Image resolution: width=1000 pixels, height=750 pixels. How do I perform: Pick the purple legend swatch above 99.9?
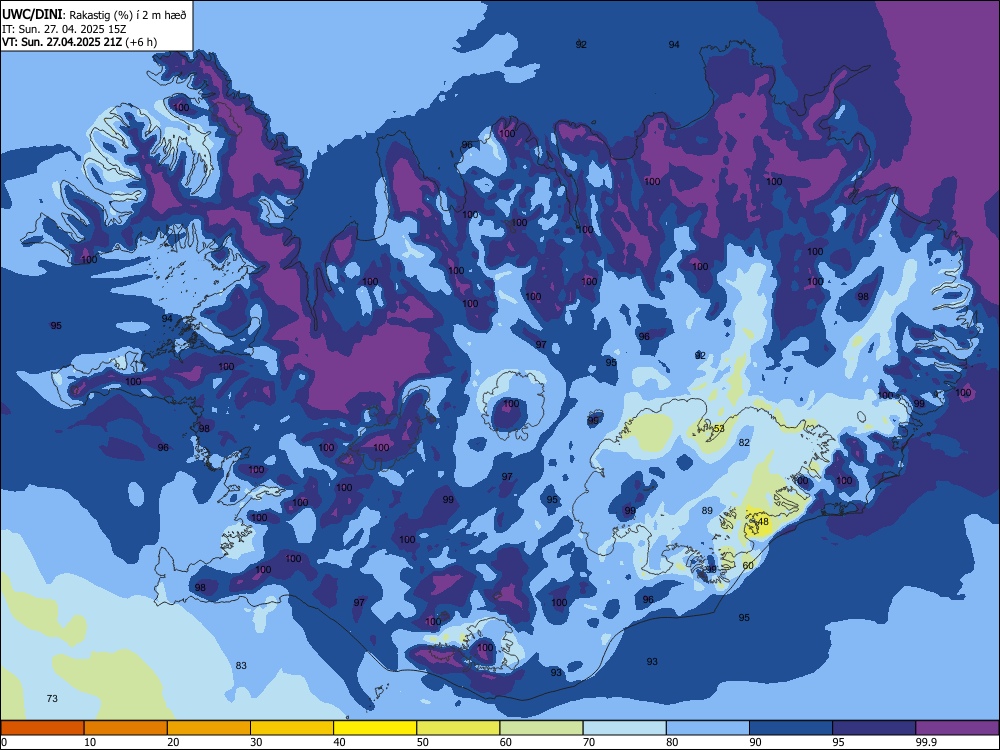click(x=957, y=728)
